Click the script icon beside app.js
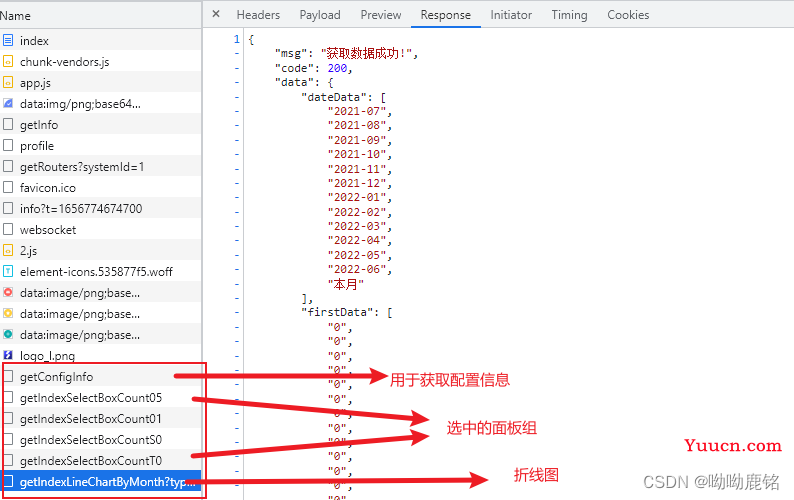 8,82
